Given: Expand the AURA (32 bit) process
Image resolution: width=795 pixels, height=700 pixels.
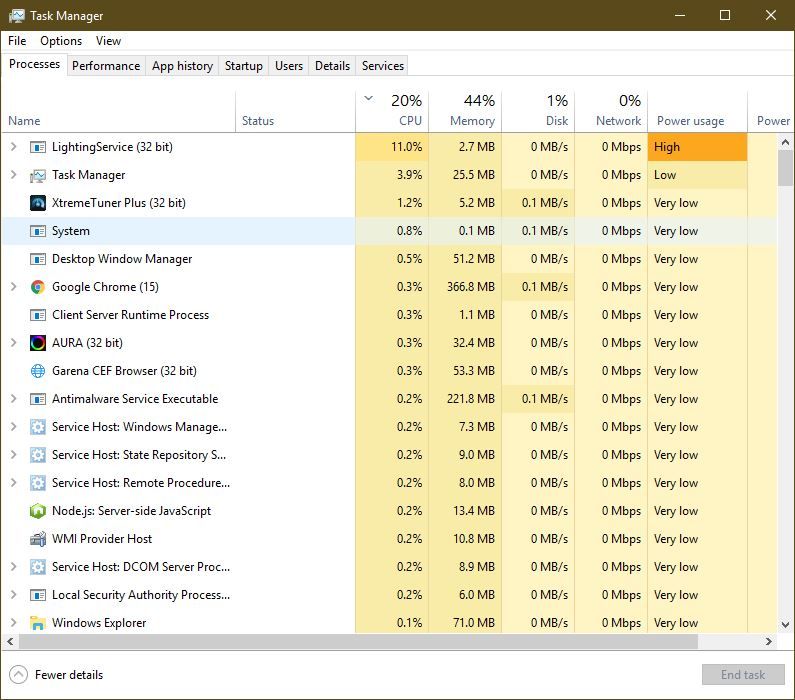Looking at the screenshot, I should click(x=14, y=343).
